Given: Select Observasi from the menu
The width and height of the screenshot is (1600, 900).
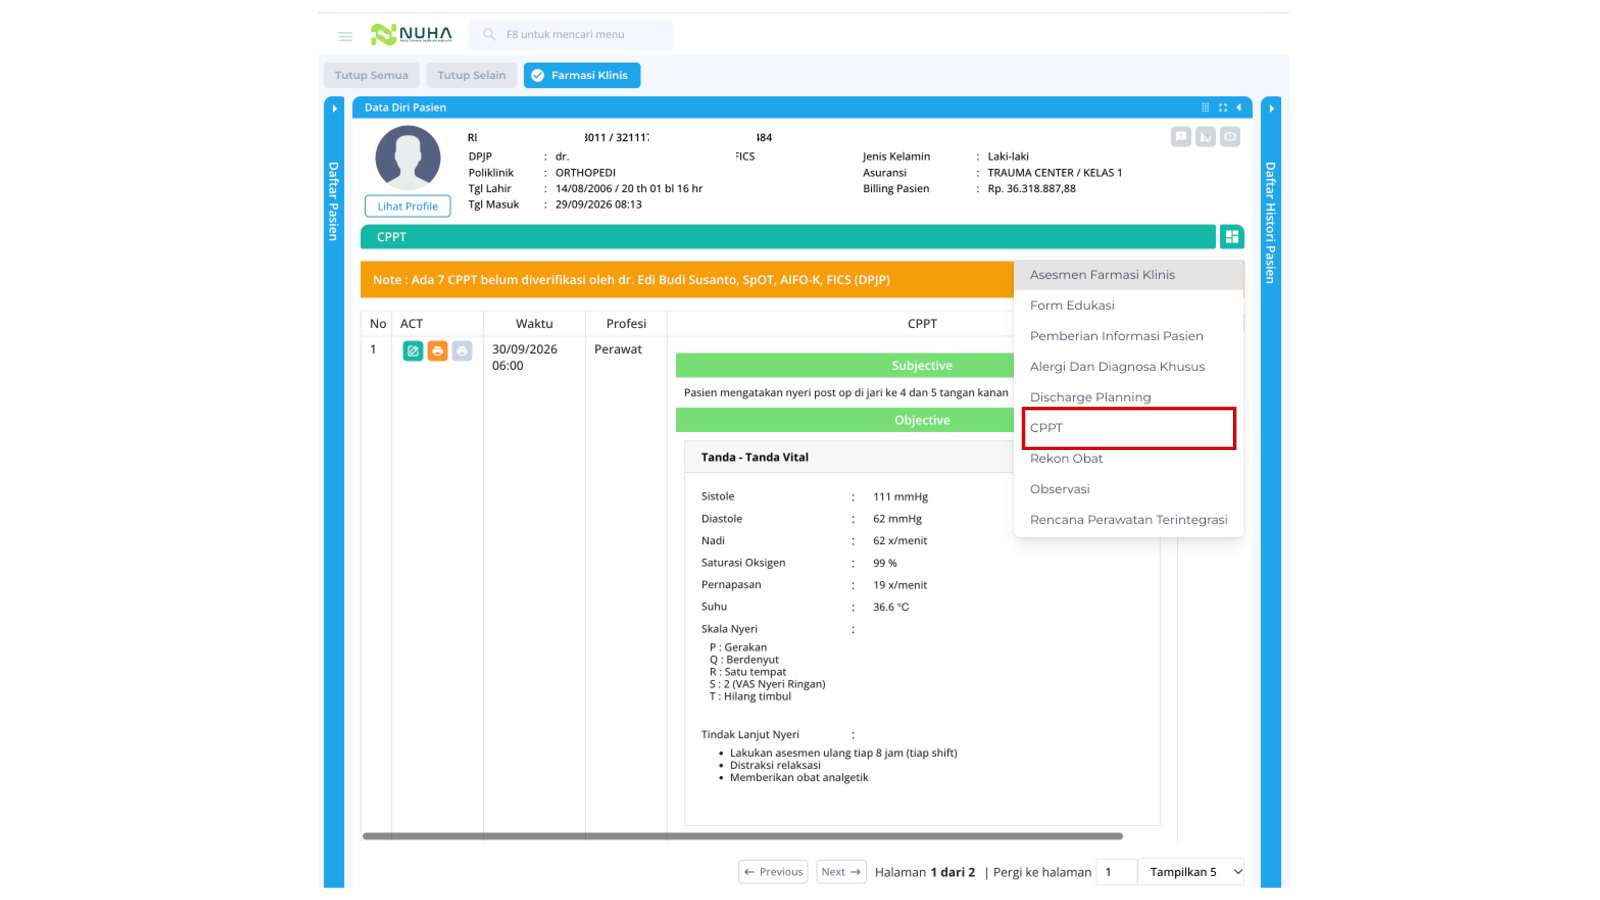Looking at the screenshot, I should [1129, 489].
